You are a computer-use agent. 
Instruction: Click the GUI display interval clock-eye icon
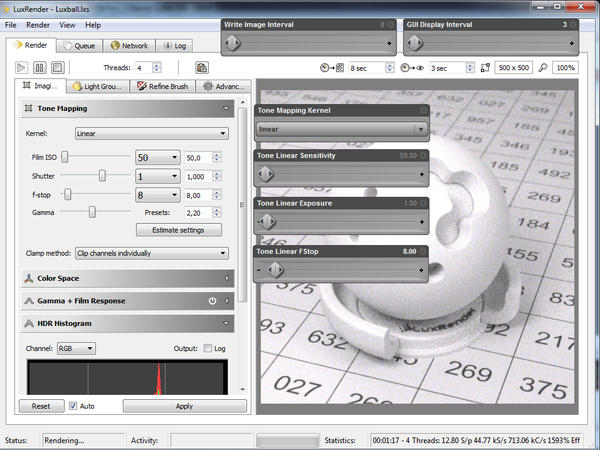pyautogui.click(x=412, y=68)
